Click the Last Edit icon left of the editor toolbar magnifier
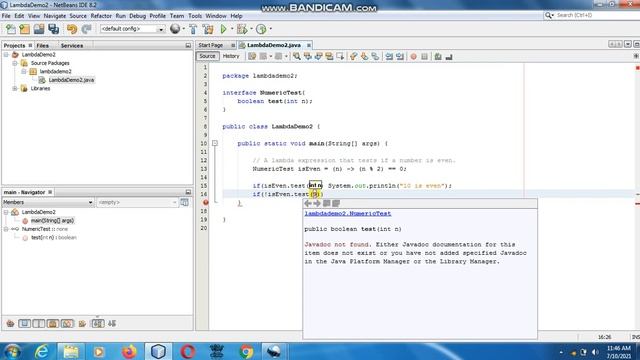 pos(252,56)
